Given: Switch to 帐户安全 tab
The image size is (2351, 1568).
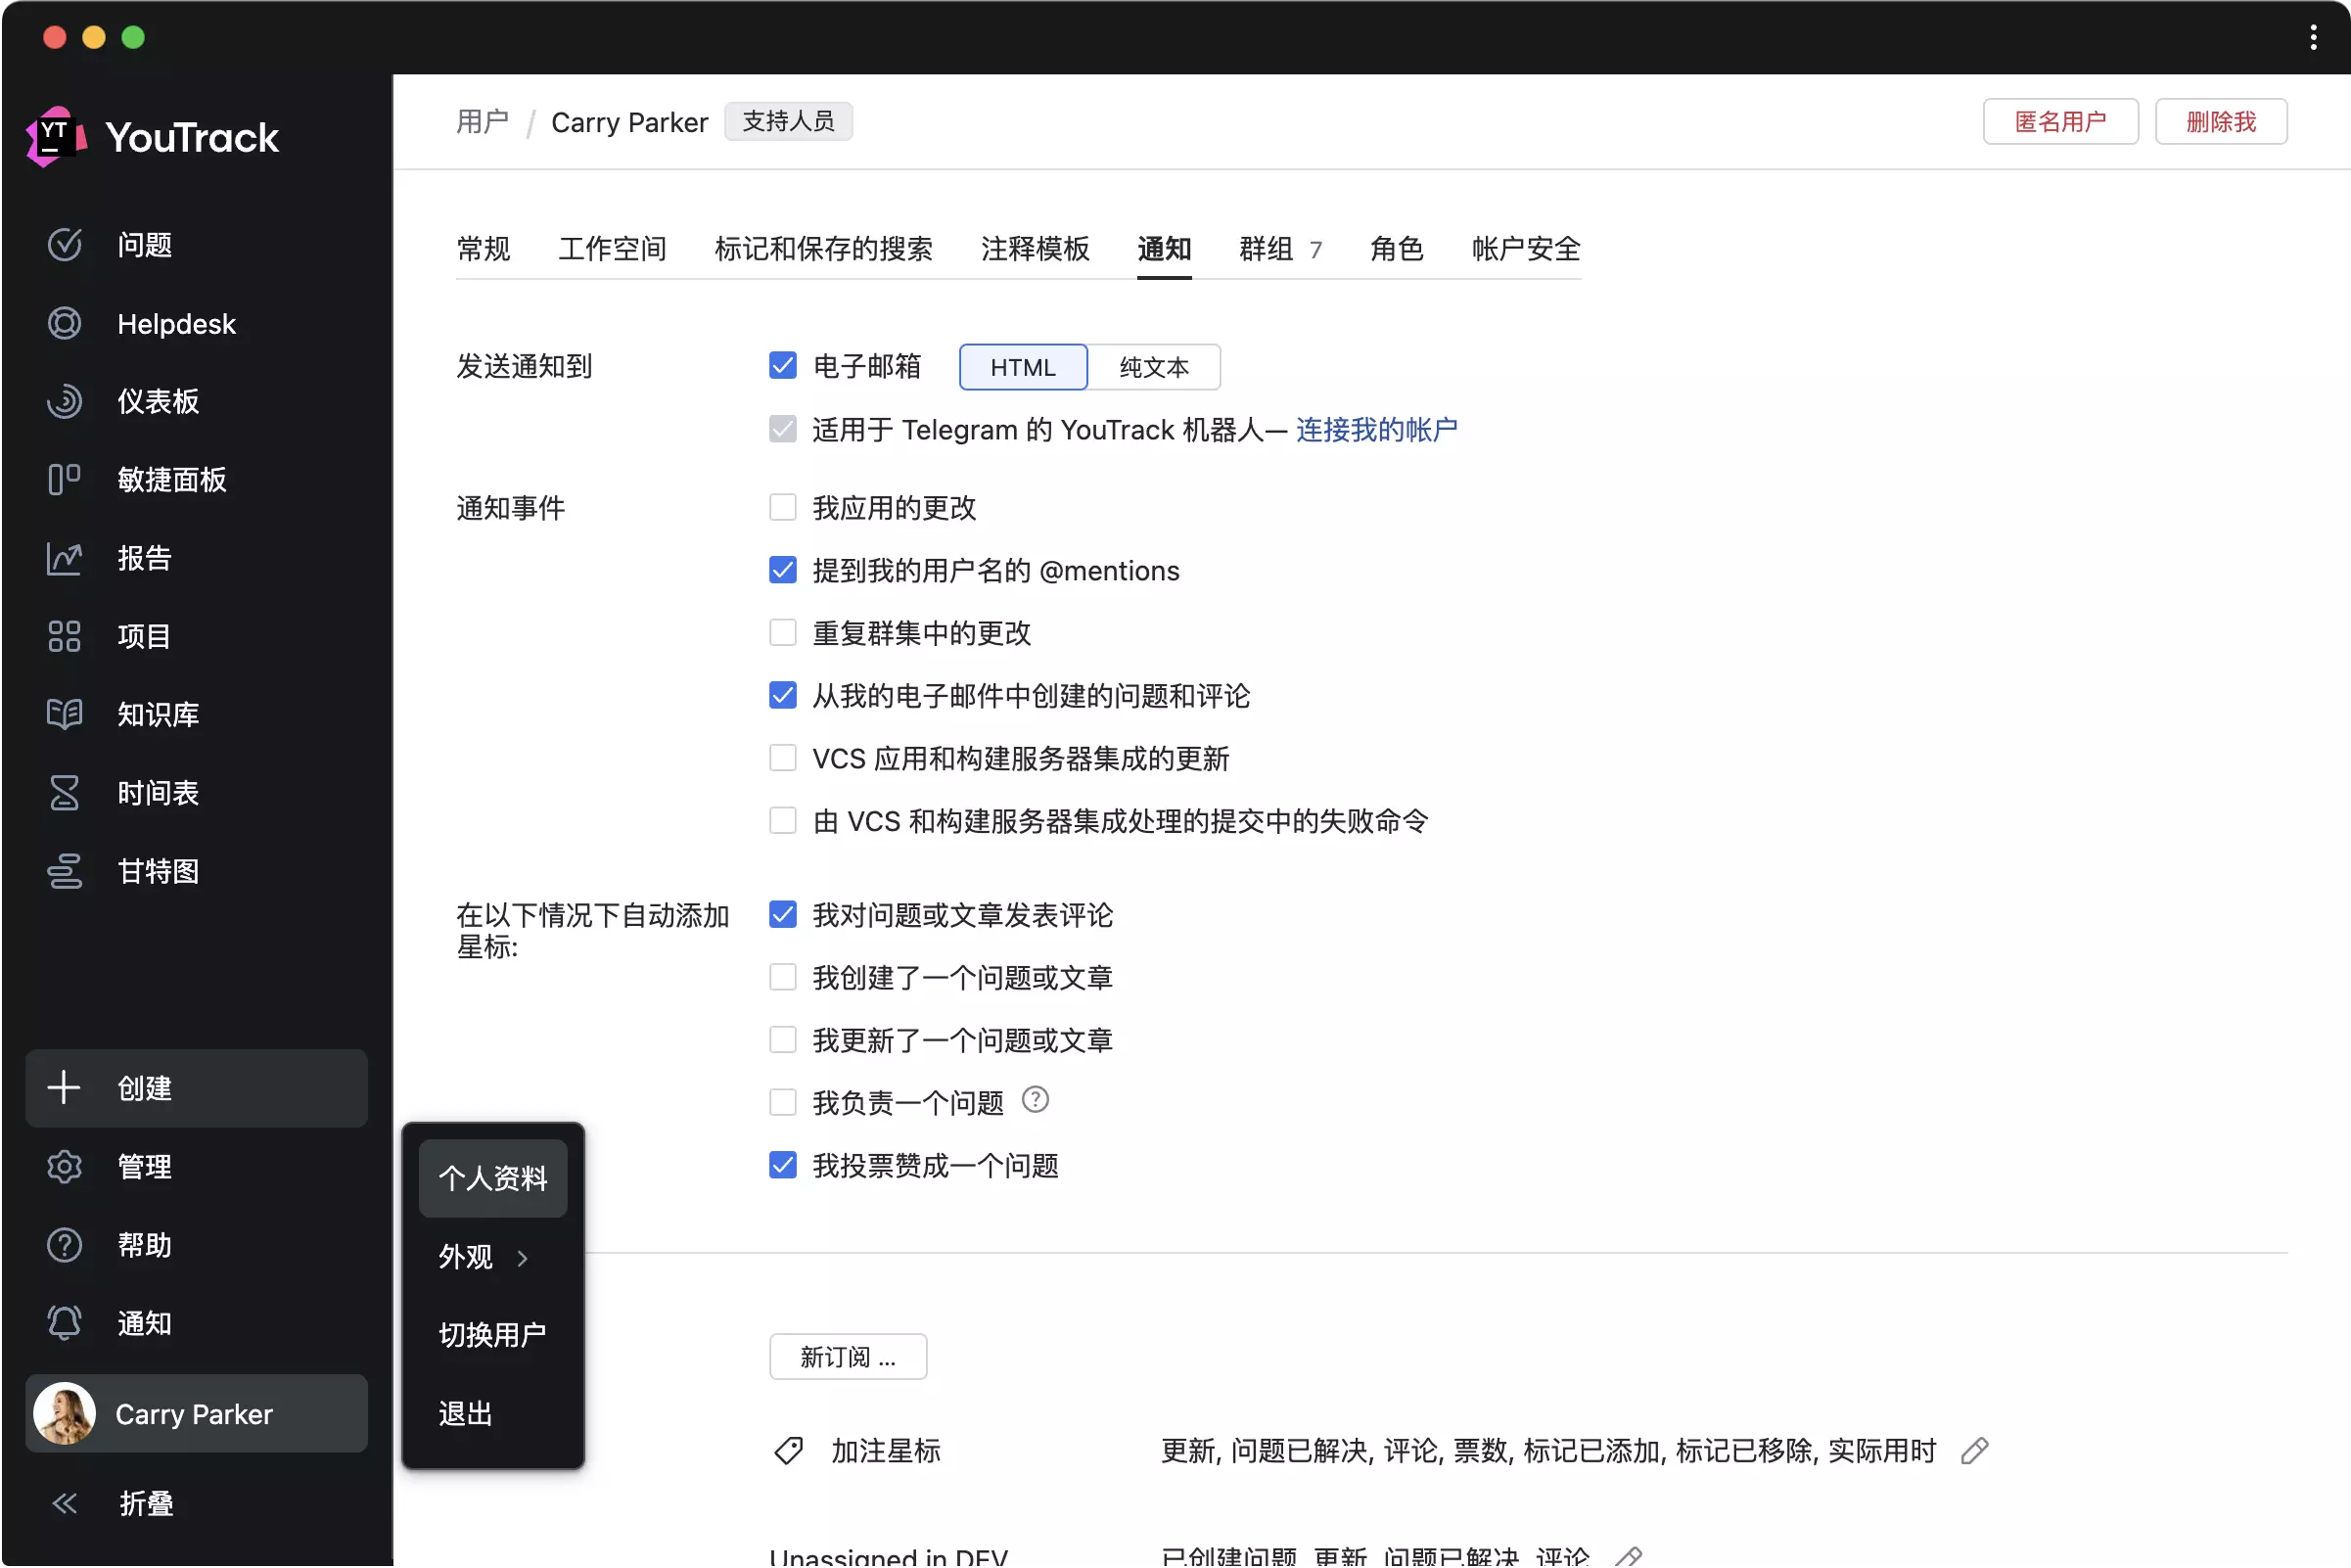Looking at the screenshot, I should 1525,249.
